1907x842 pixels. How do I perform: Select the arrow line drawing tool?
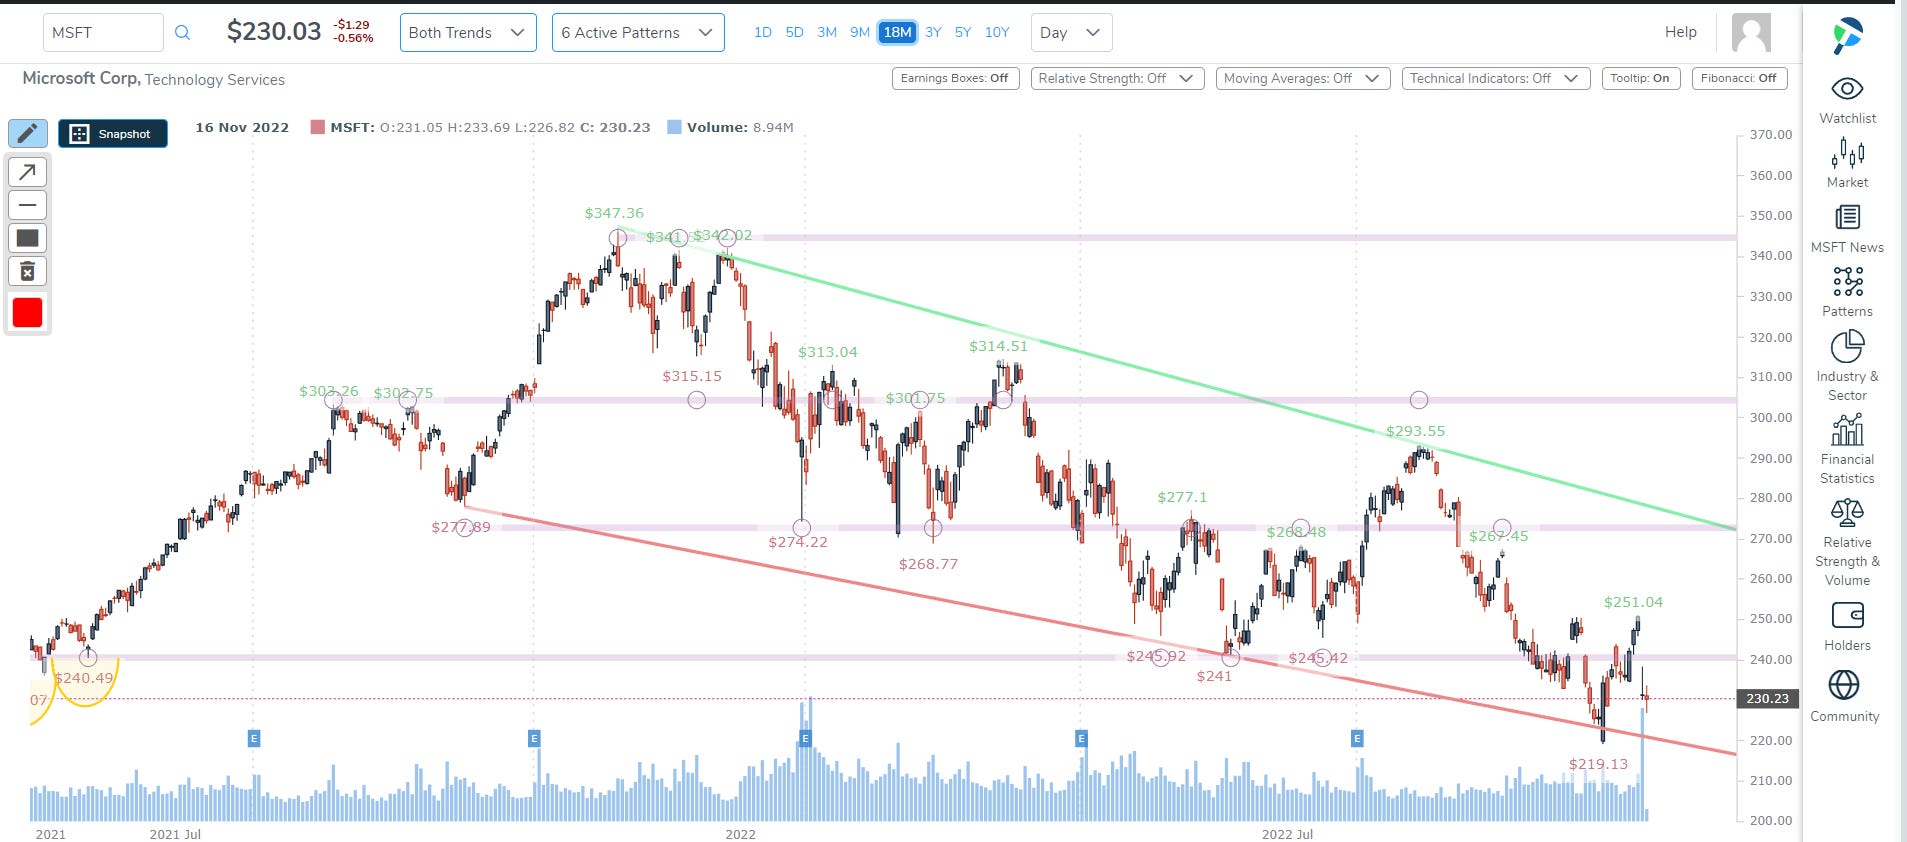tap(28, 172)
